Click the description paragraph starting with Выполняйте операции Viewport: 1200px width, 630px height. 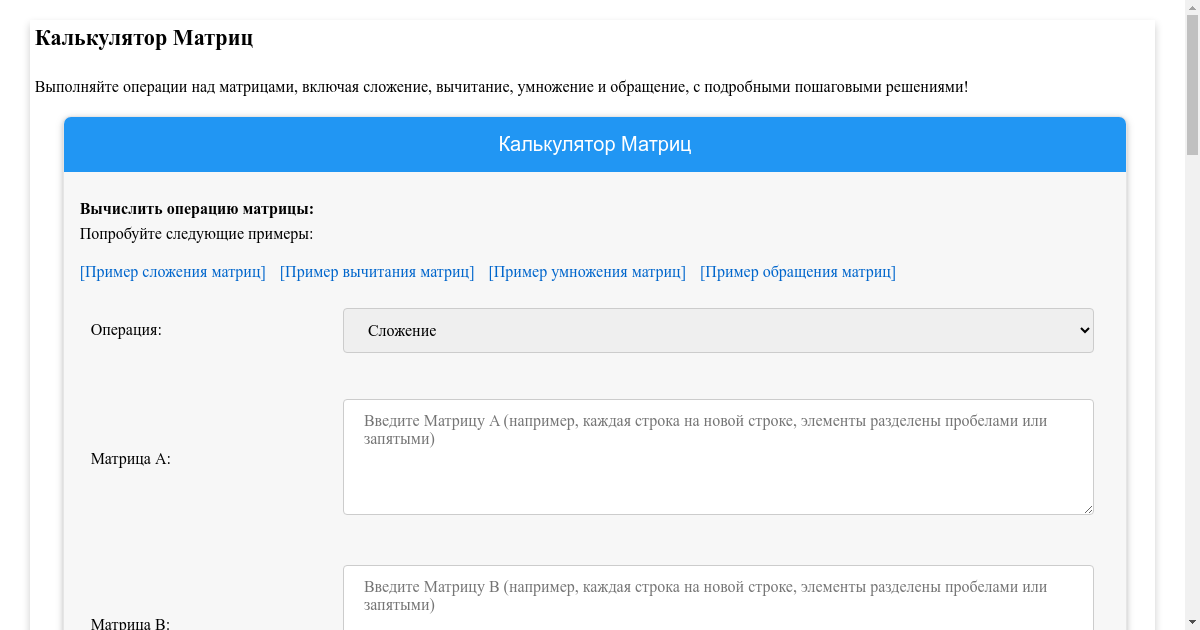[x=501, y=87]
